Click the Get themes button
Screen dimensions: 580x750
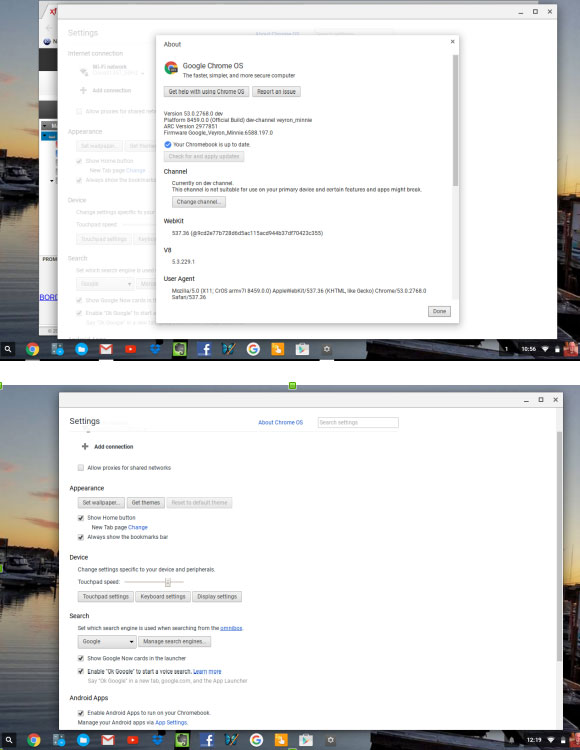click(x=146, y=503)
